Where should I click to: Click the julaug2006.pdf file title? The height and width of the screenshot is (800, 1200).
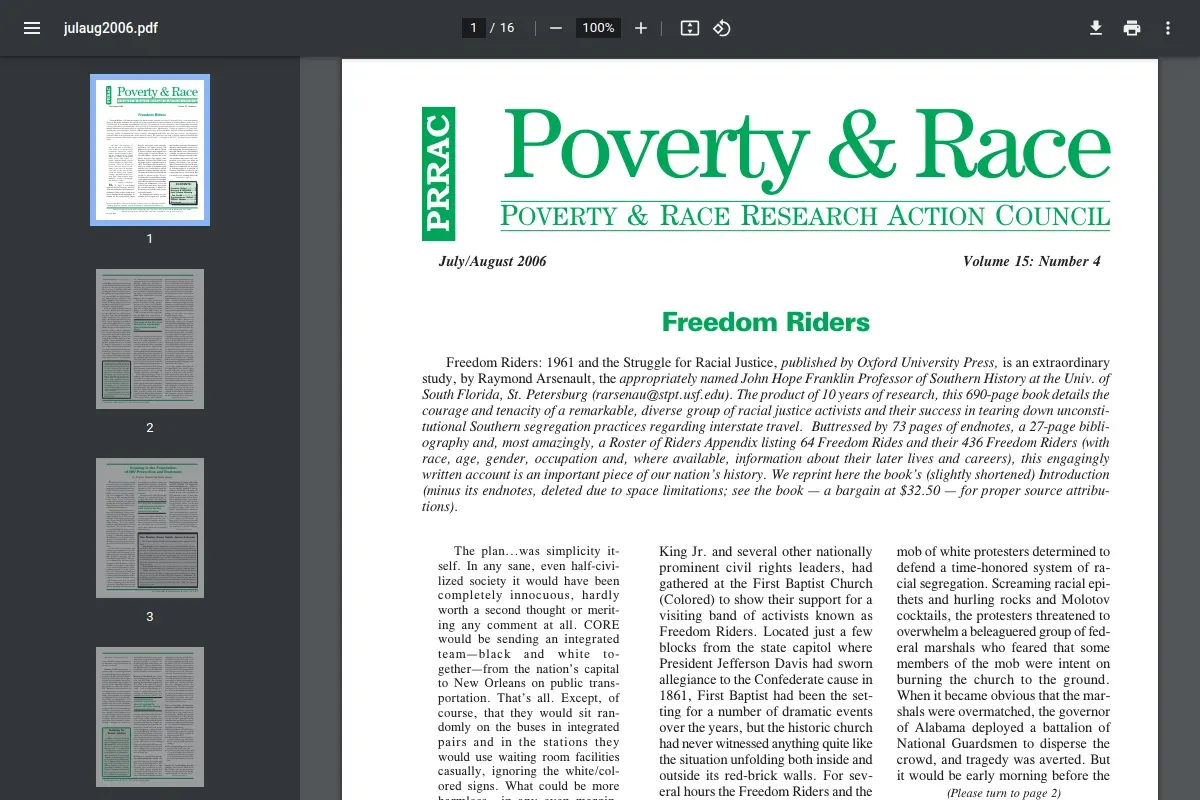[x=111, y=28]
